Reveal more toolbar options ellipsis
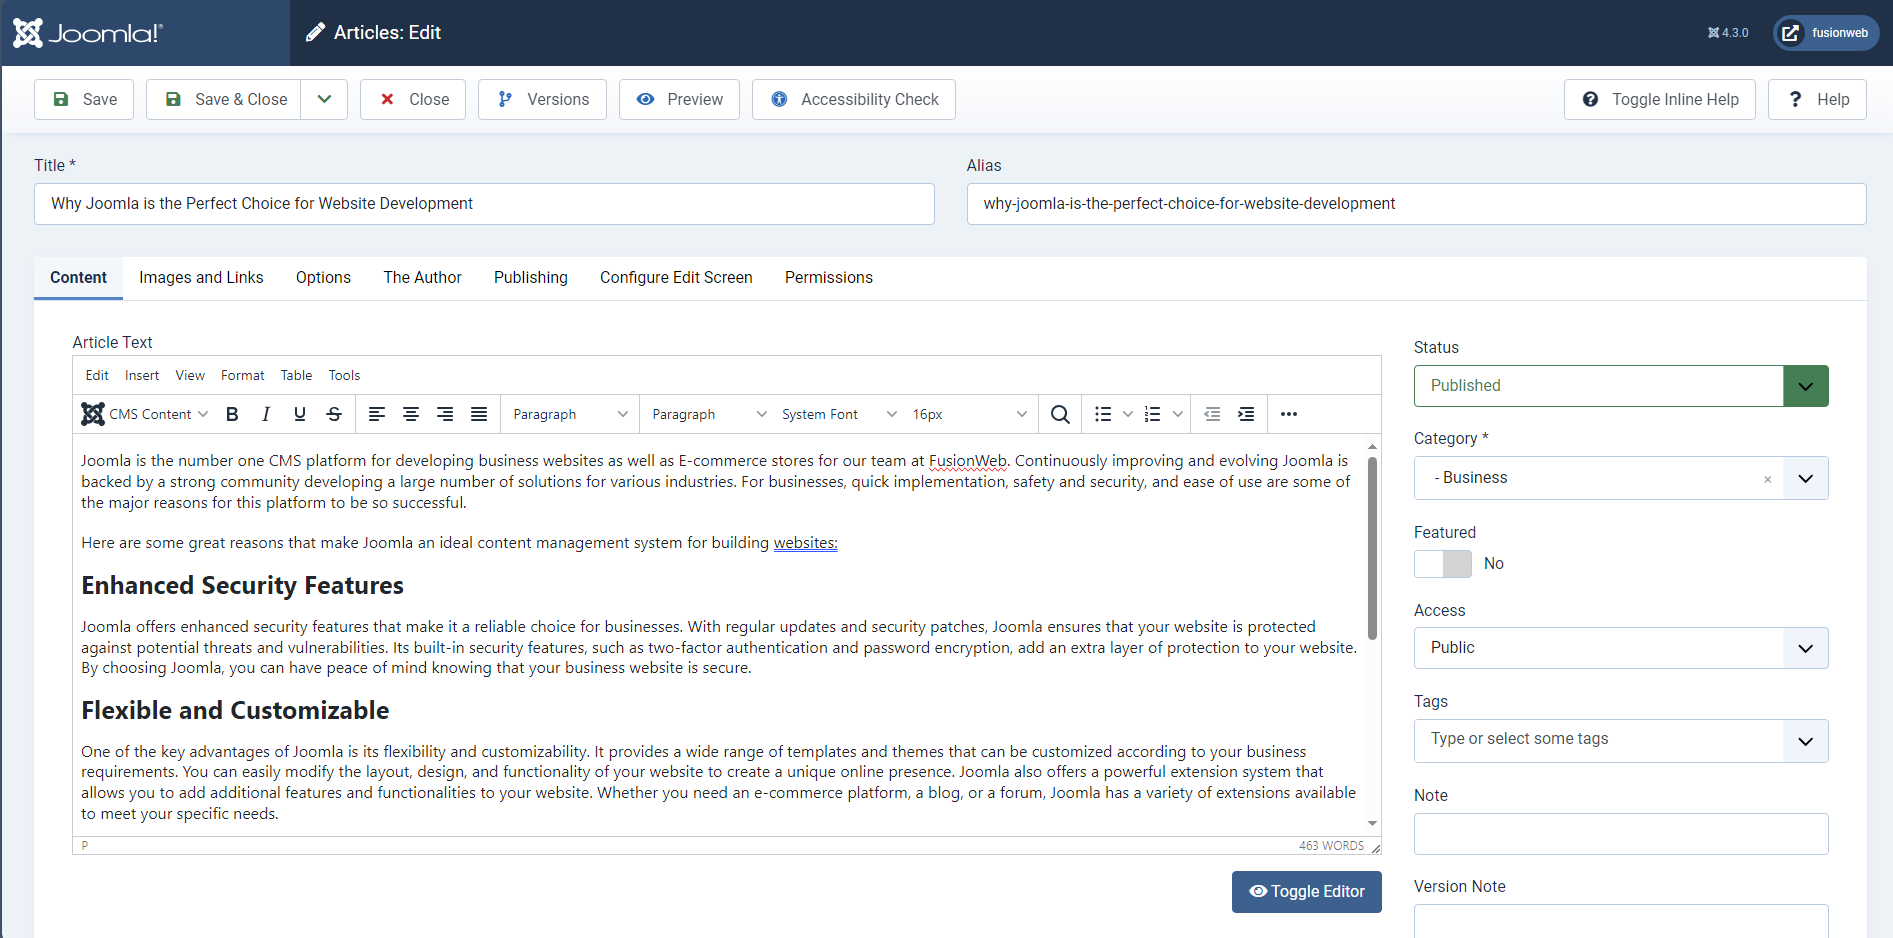 pos(1289,414)
